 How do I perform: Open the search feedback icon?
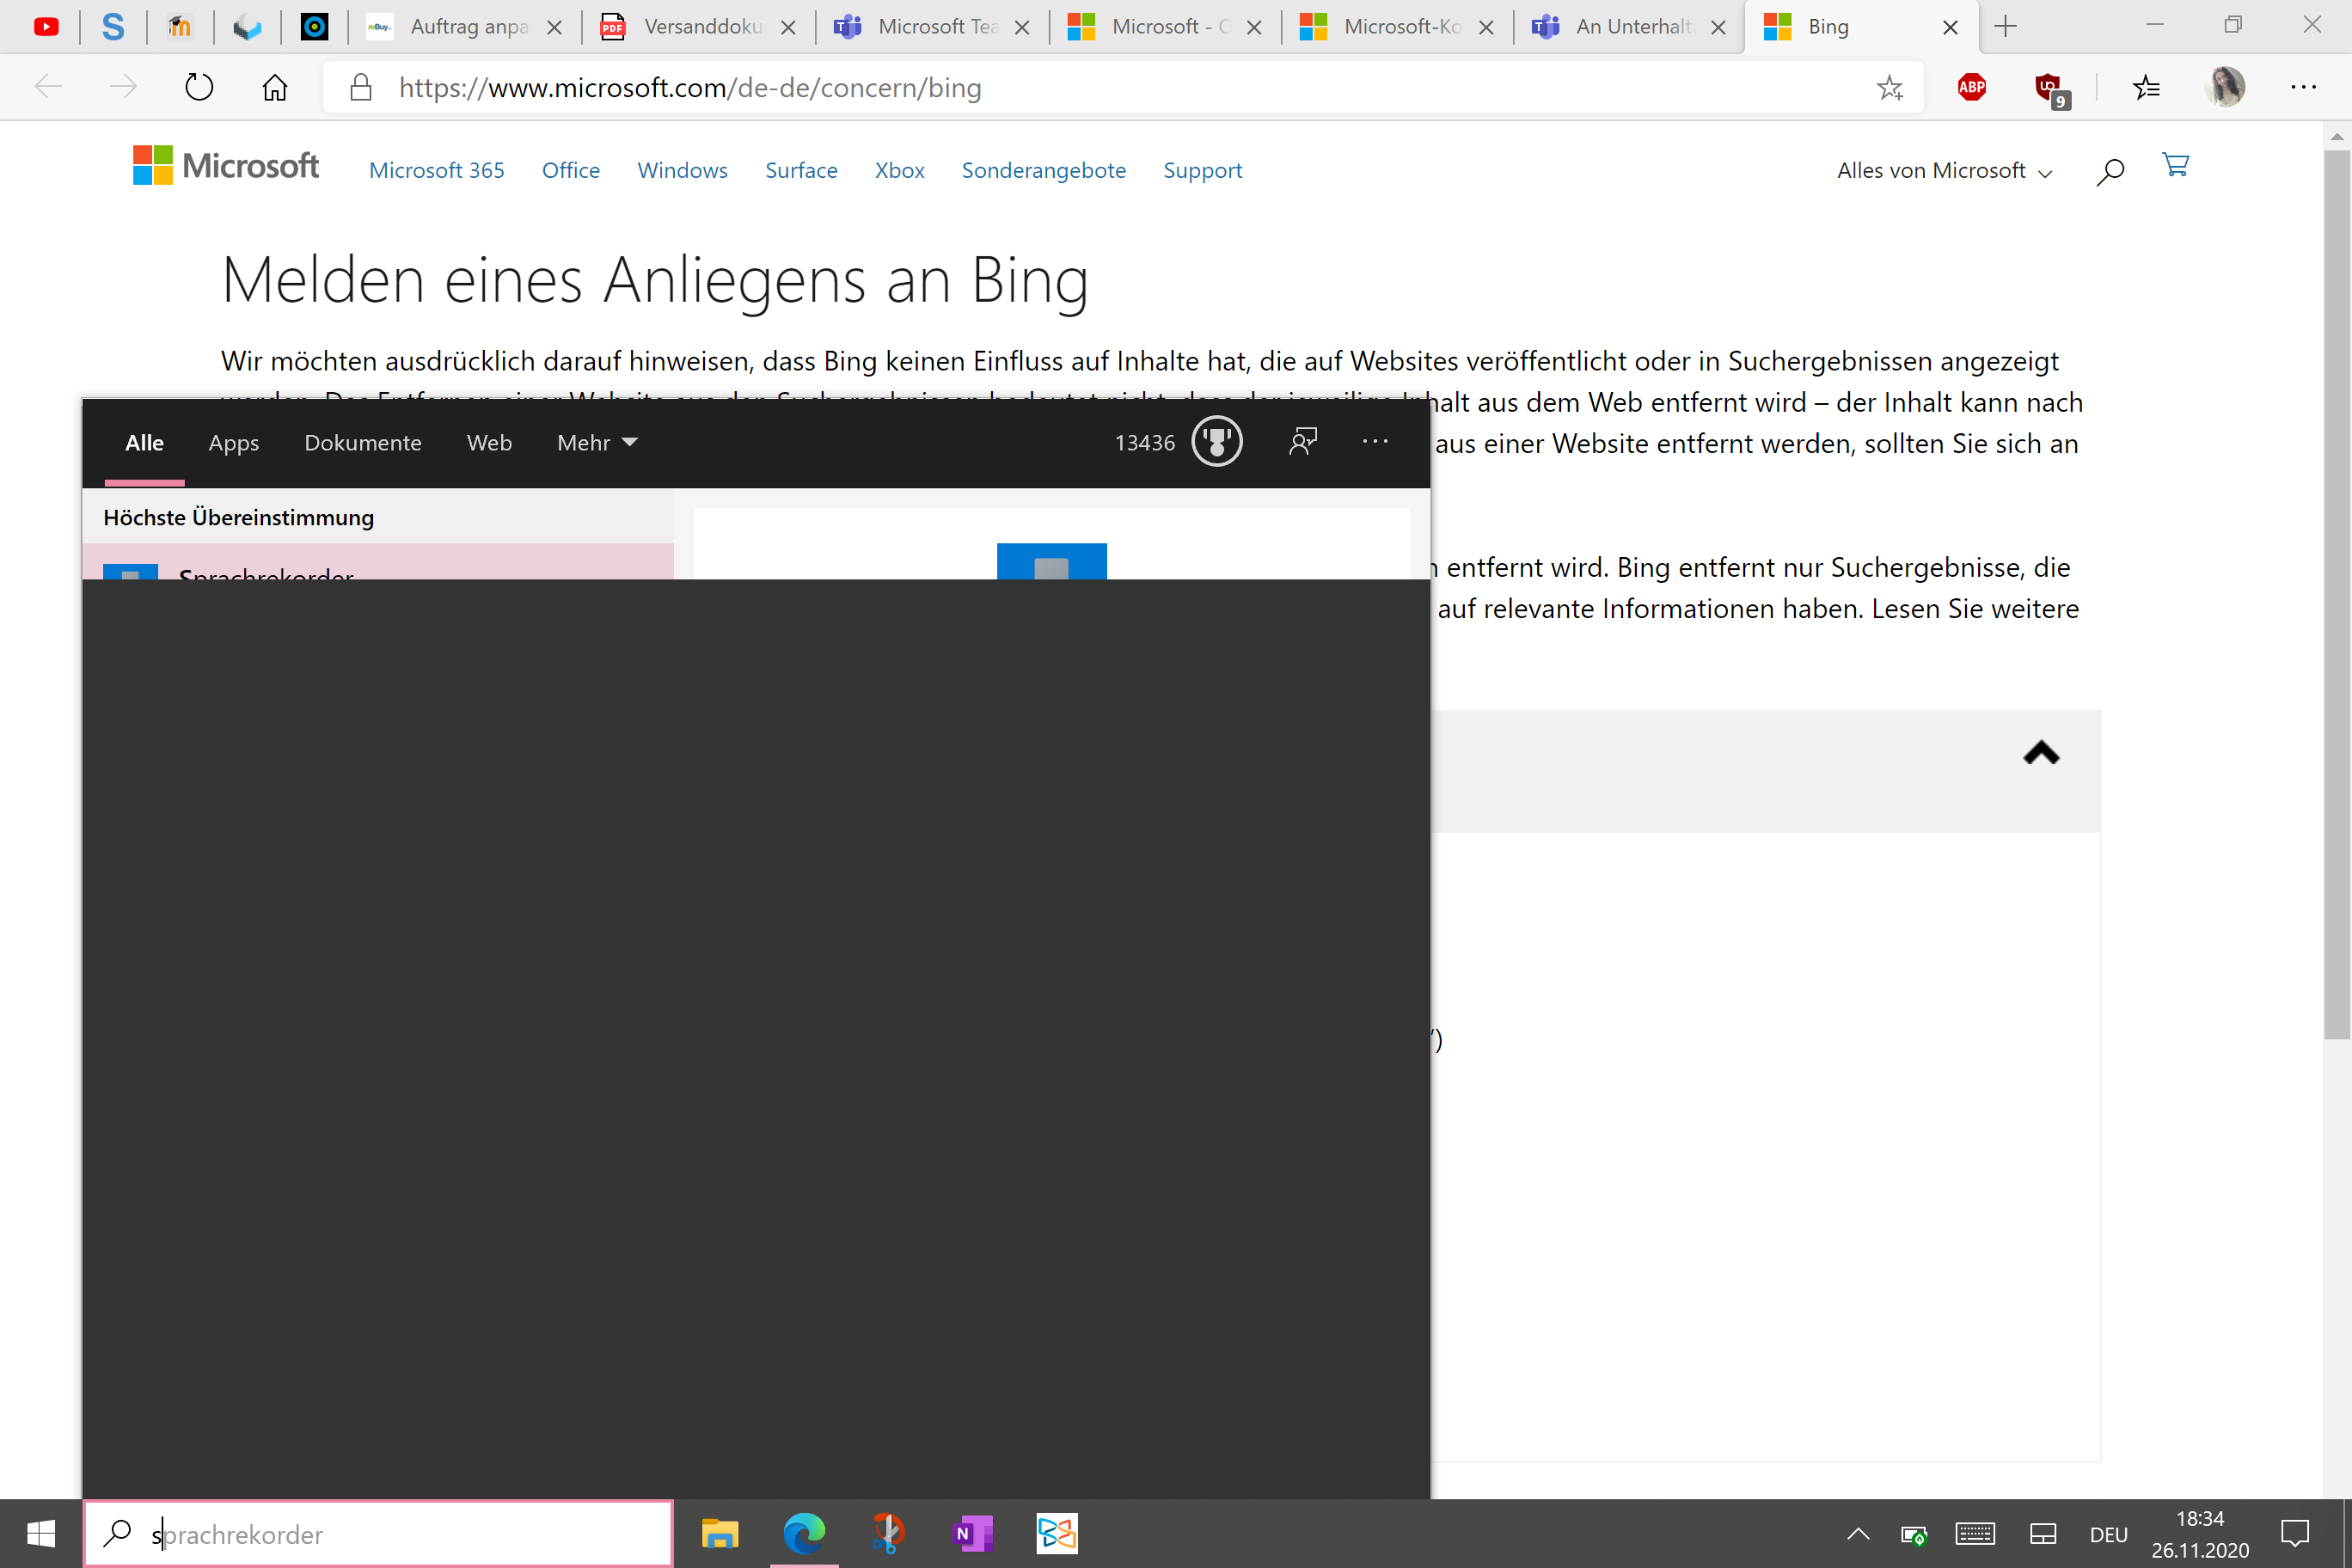click(1303, 442)
